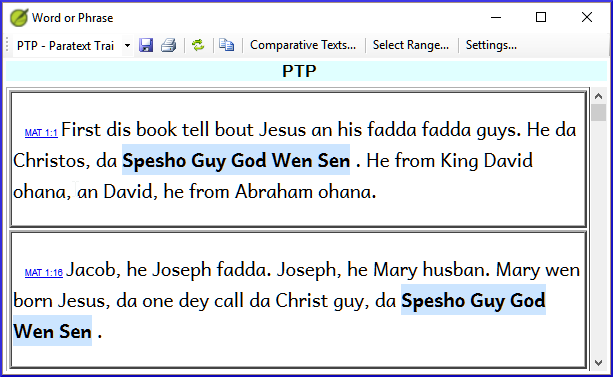
Task: Click "Jacob," in the MAT 1:16 verse
Action: [93, 270]
